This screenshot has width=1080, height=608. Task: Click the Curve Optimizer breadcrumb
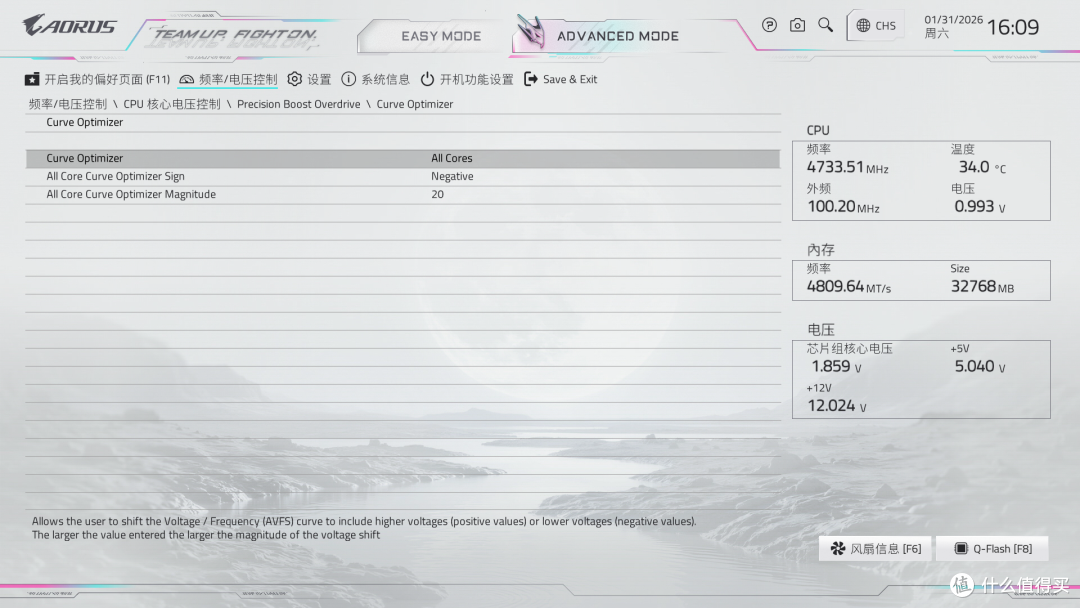click(x=415, y=104)
